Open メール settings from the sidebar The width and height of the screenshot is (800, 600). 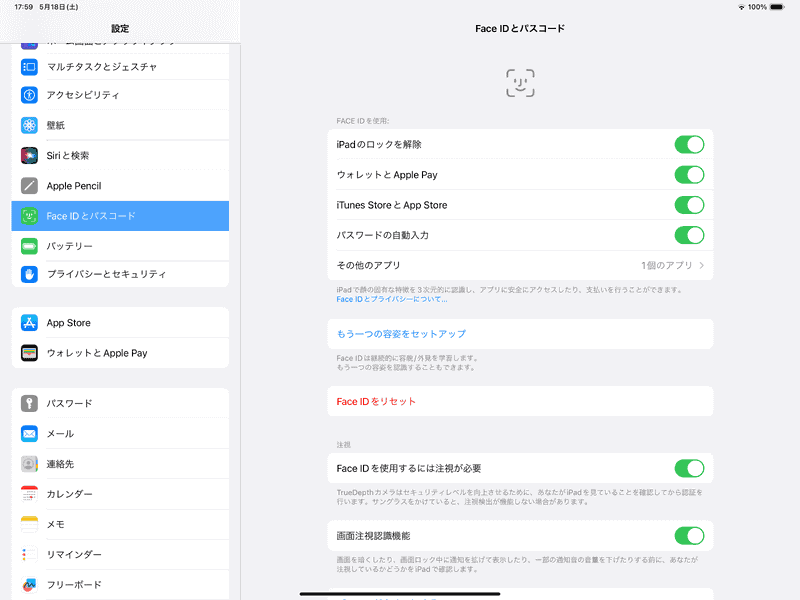click(x=30, y=434)
